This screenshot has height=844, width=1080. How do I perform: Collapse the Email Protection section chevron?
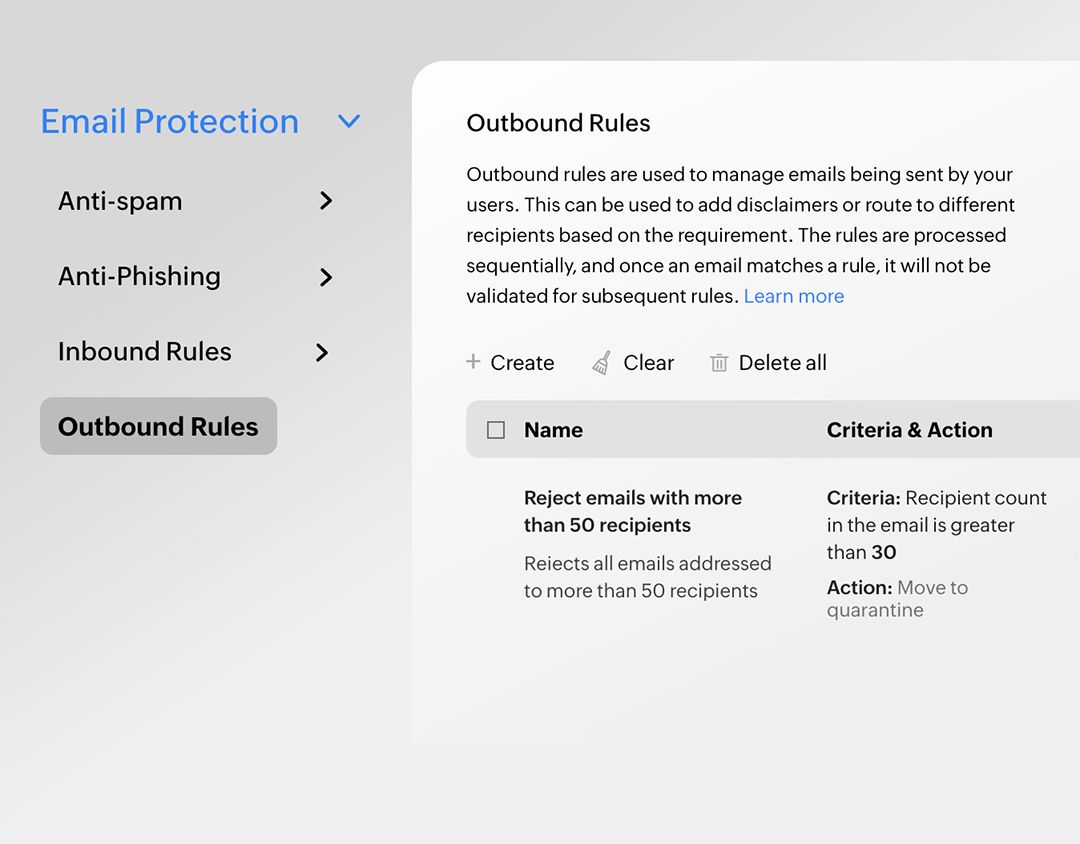(x=348, y=122)
